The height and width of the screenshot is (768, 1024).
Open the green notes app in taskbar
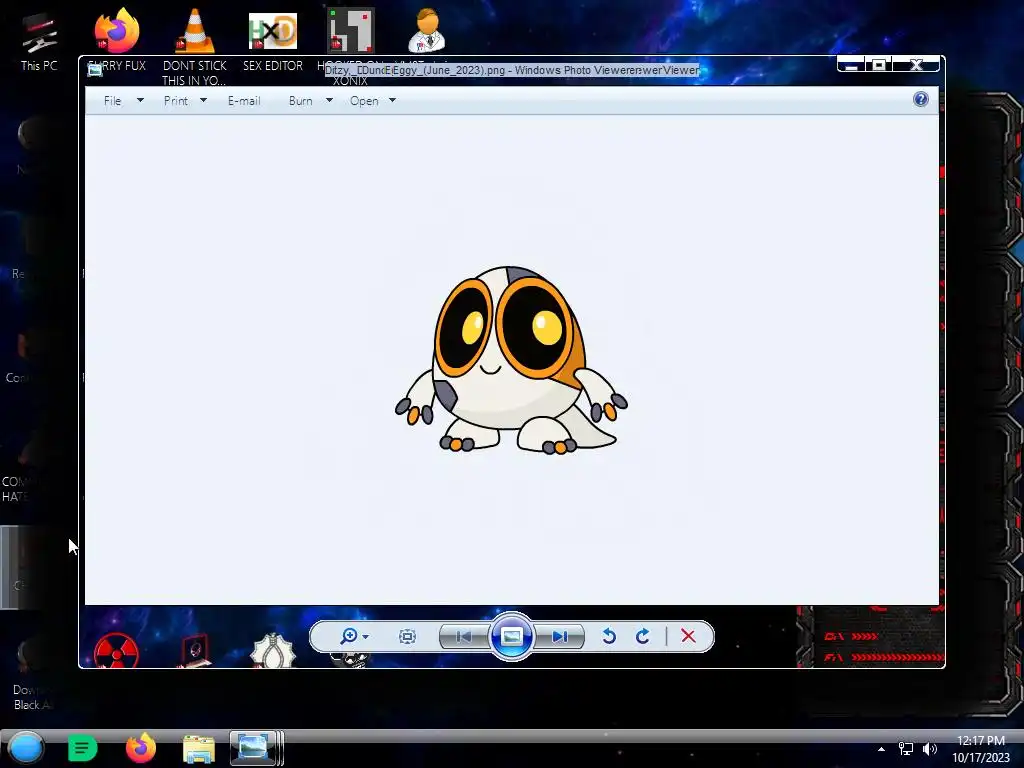pyautogui.click(x=82, y=748)
